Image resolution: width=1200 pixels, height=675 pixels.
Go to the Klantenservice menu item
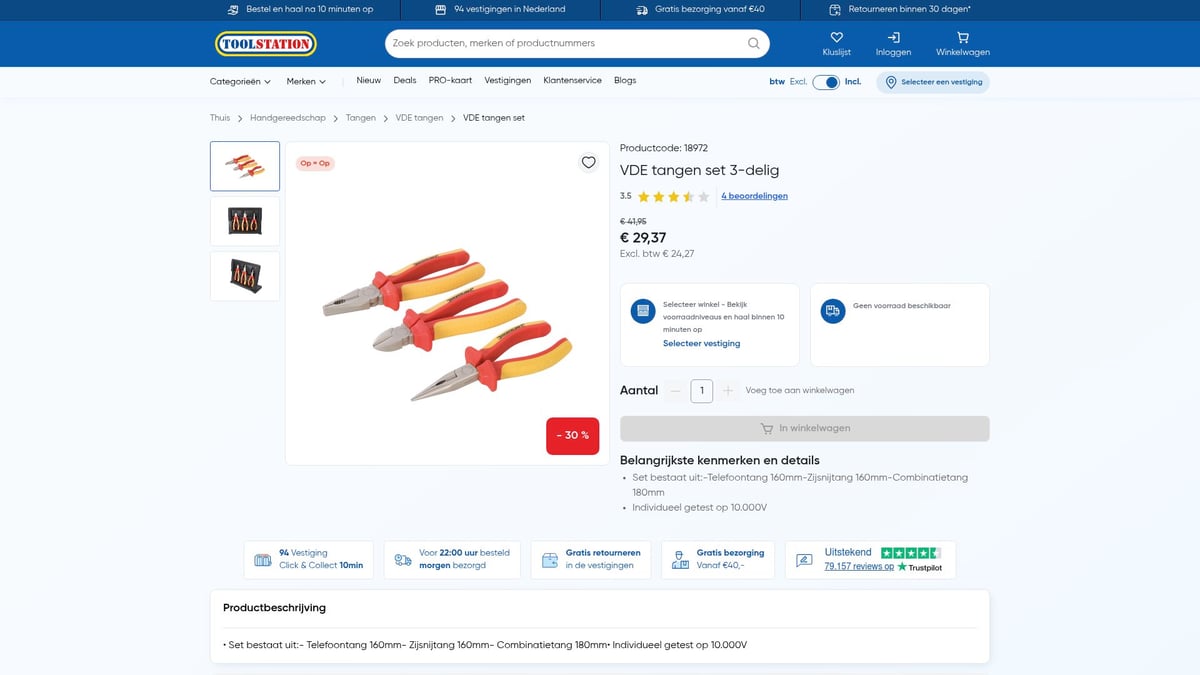(x=572, y=81)
